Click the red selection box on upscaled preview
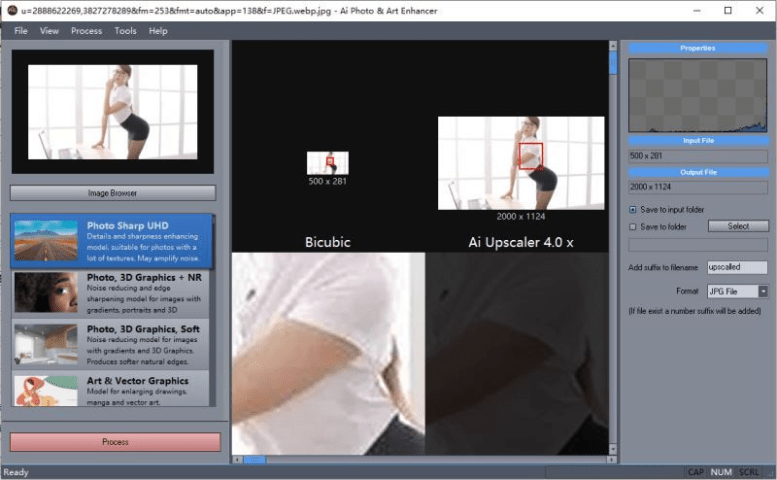The width and height of the screenshot is (777, 480). point(530,154)
